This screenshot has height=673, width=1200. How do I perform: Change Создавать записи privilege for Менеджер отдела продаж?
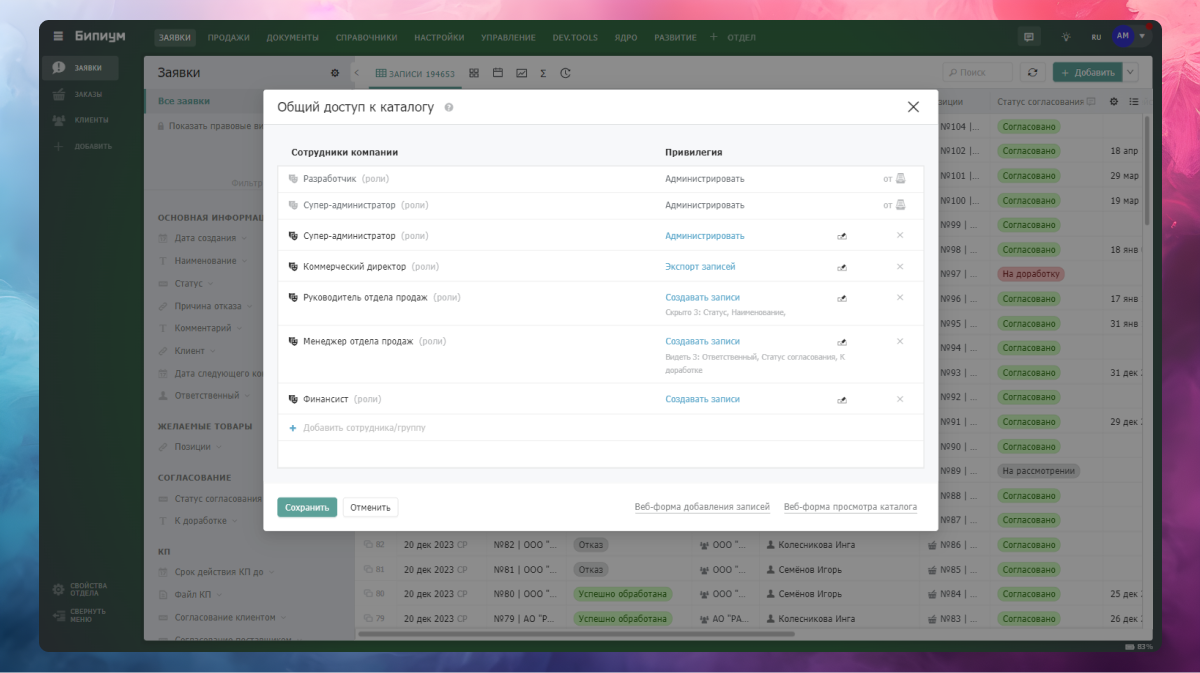[703, 341]
